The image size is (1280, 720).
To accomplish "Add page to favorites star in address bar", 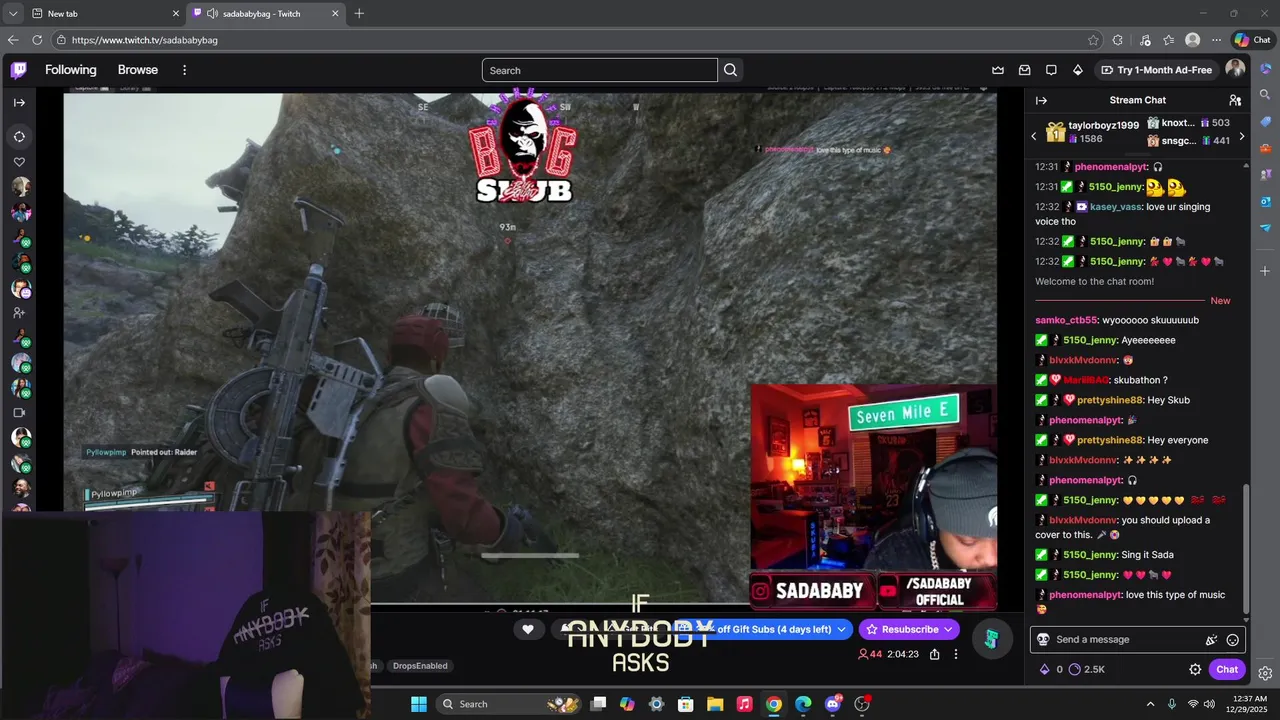I will (x=1093, y=40).
